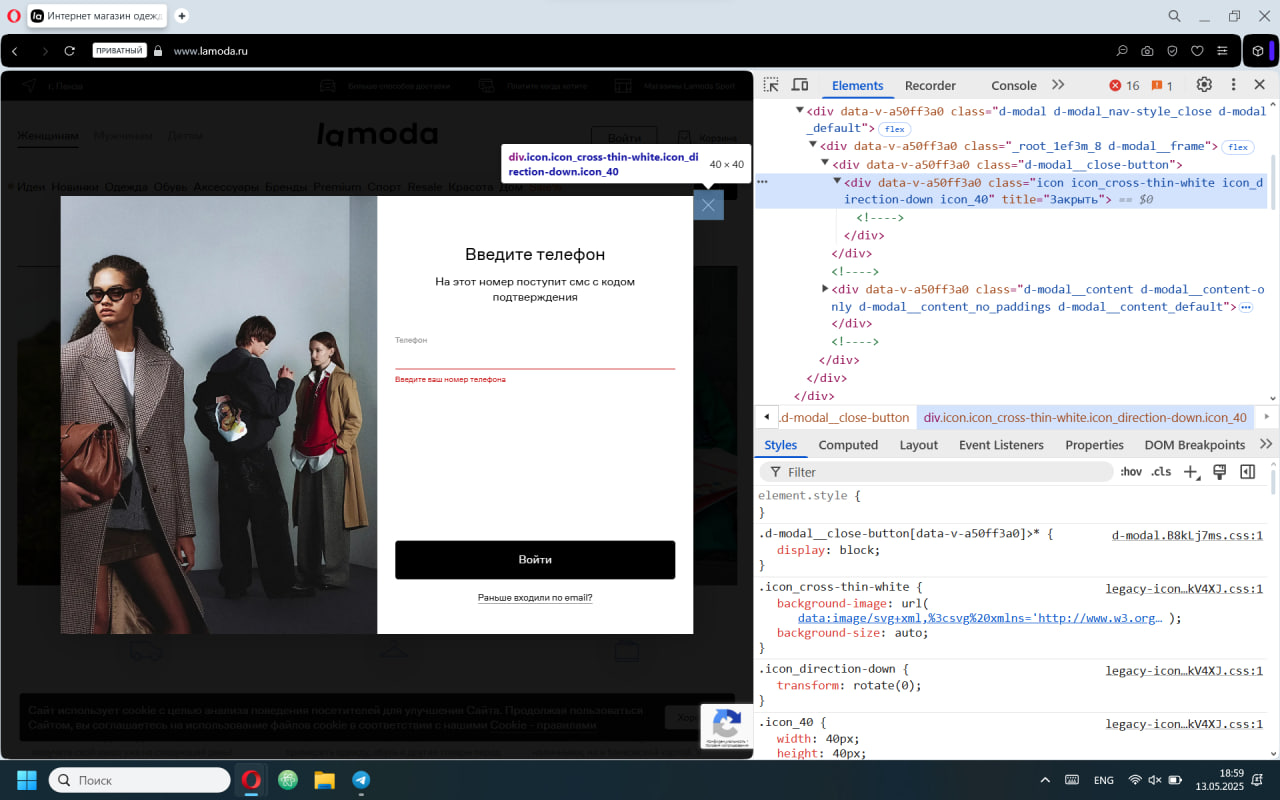Expand the d-modal__content div node
1280x800 pixels.
pos(824,289)
